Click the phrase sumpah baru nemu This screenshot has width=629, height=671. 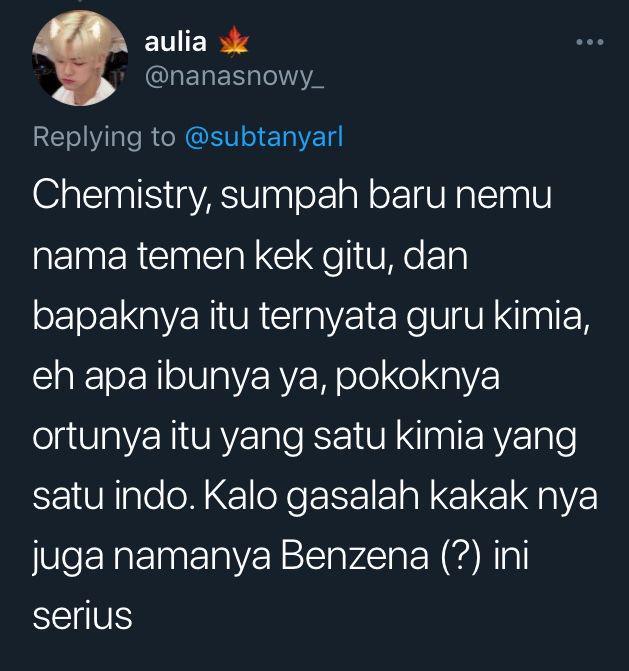(x=386, y=196)
